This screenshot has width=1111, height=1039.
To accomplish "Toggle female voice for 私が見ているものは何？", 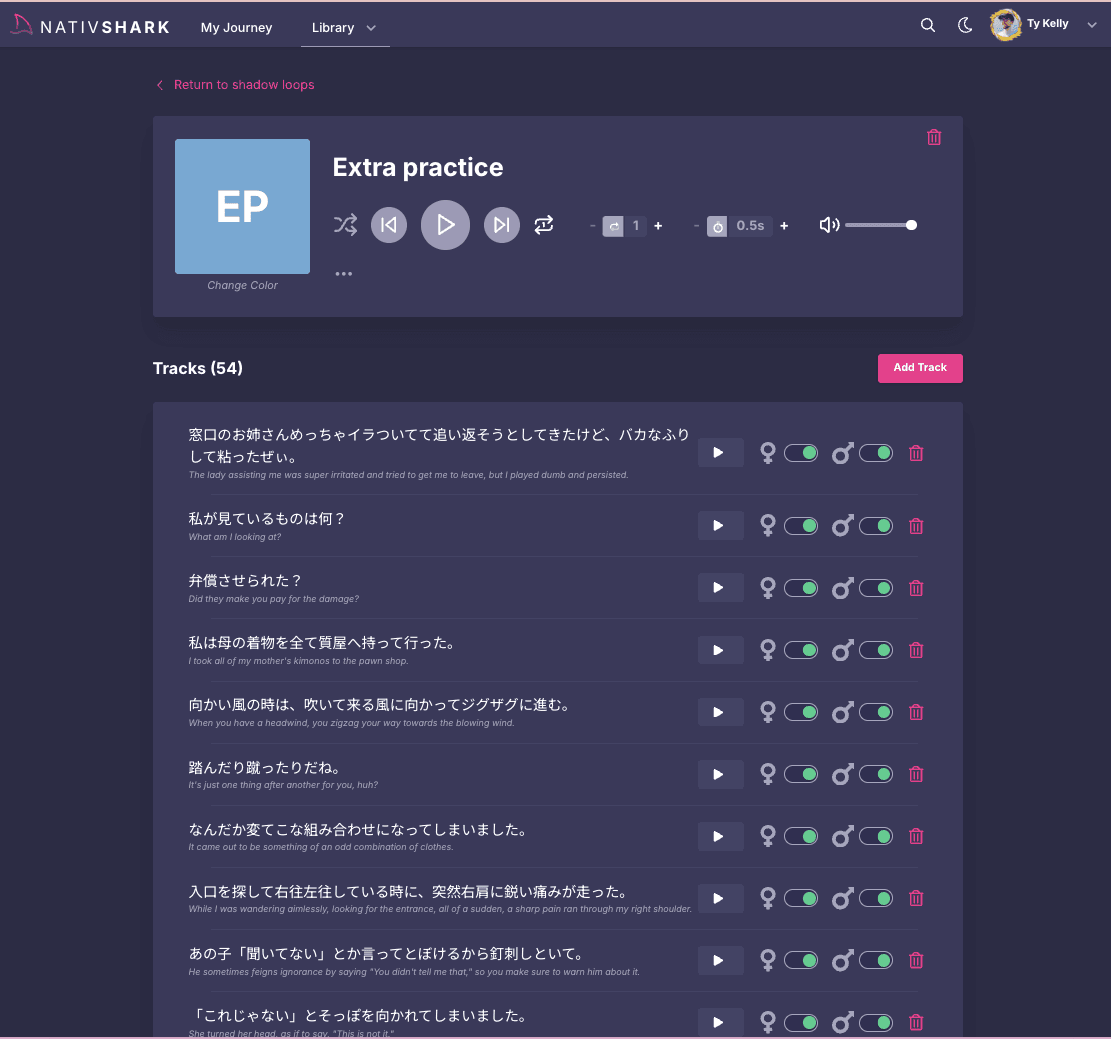I will tap(801, 526).
